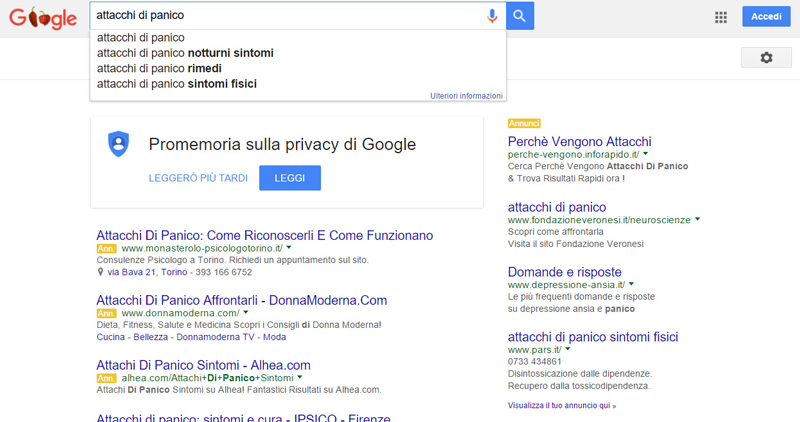This screenshot has height=422, width=800.
Task: Click the text "Visita il sito Fondazione Veronesi"
Action: 576,244
